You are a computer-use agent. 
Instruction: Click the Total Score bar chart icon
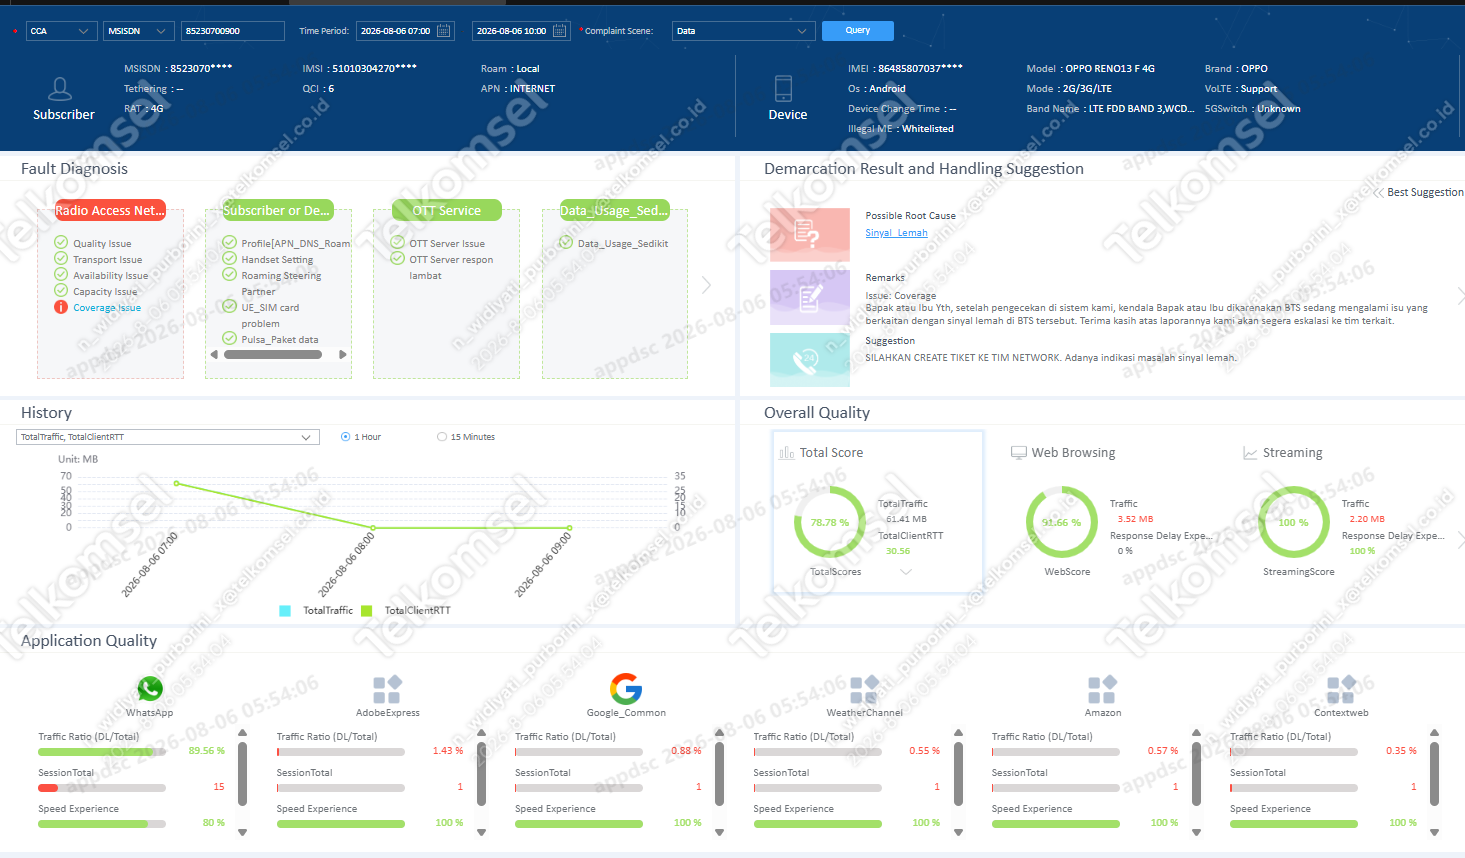787,453
